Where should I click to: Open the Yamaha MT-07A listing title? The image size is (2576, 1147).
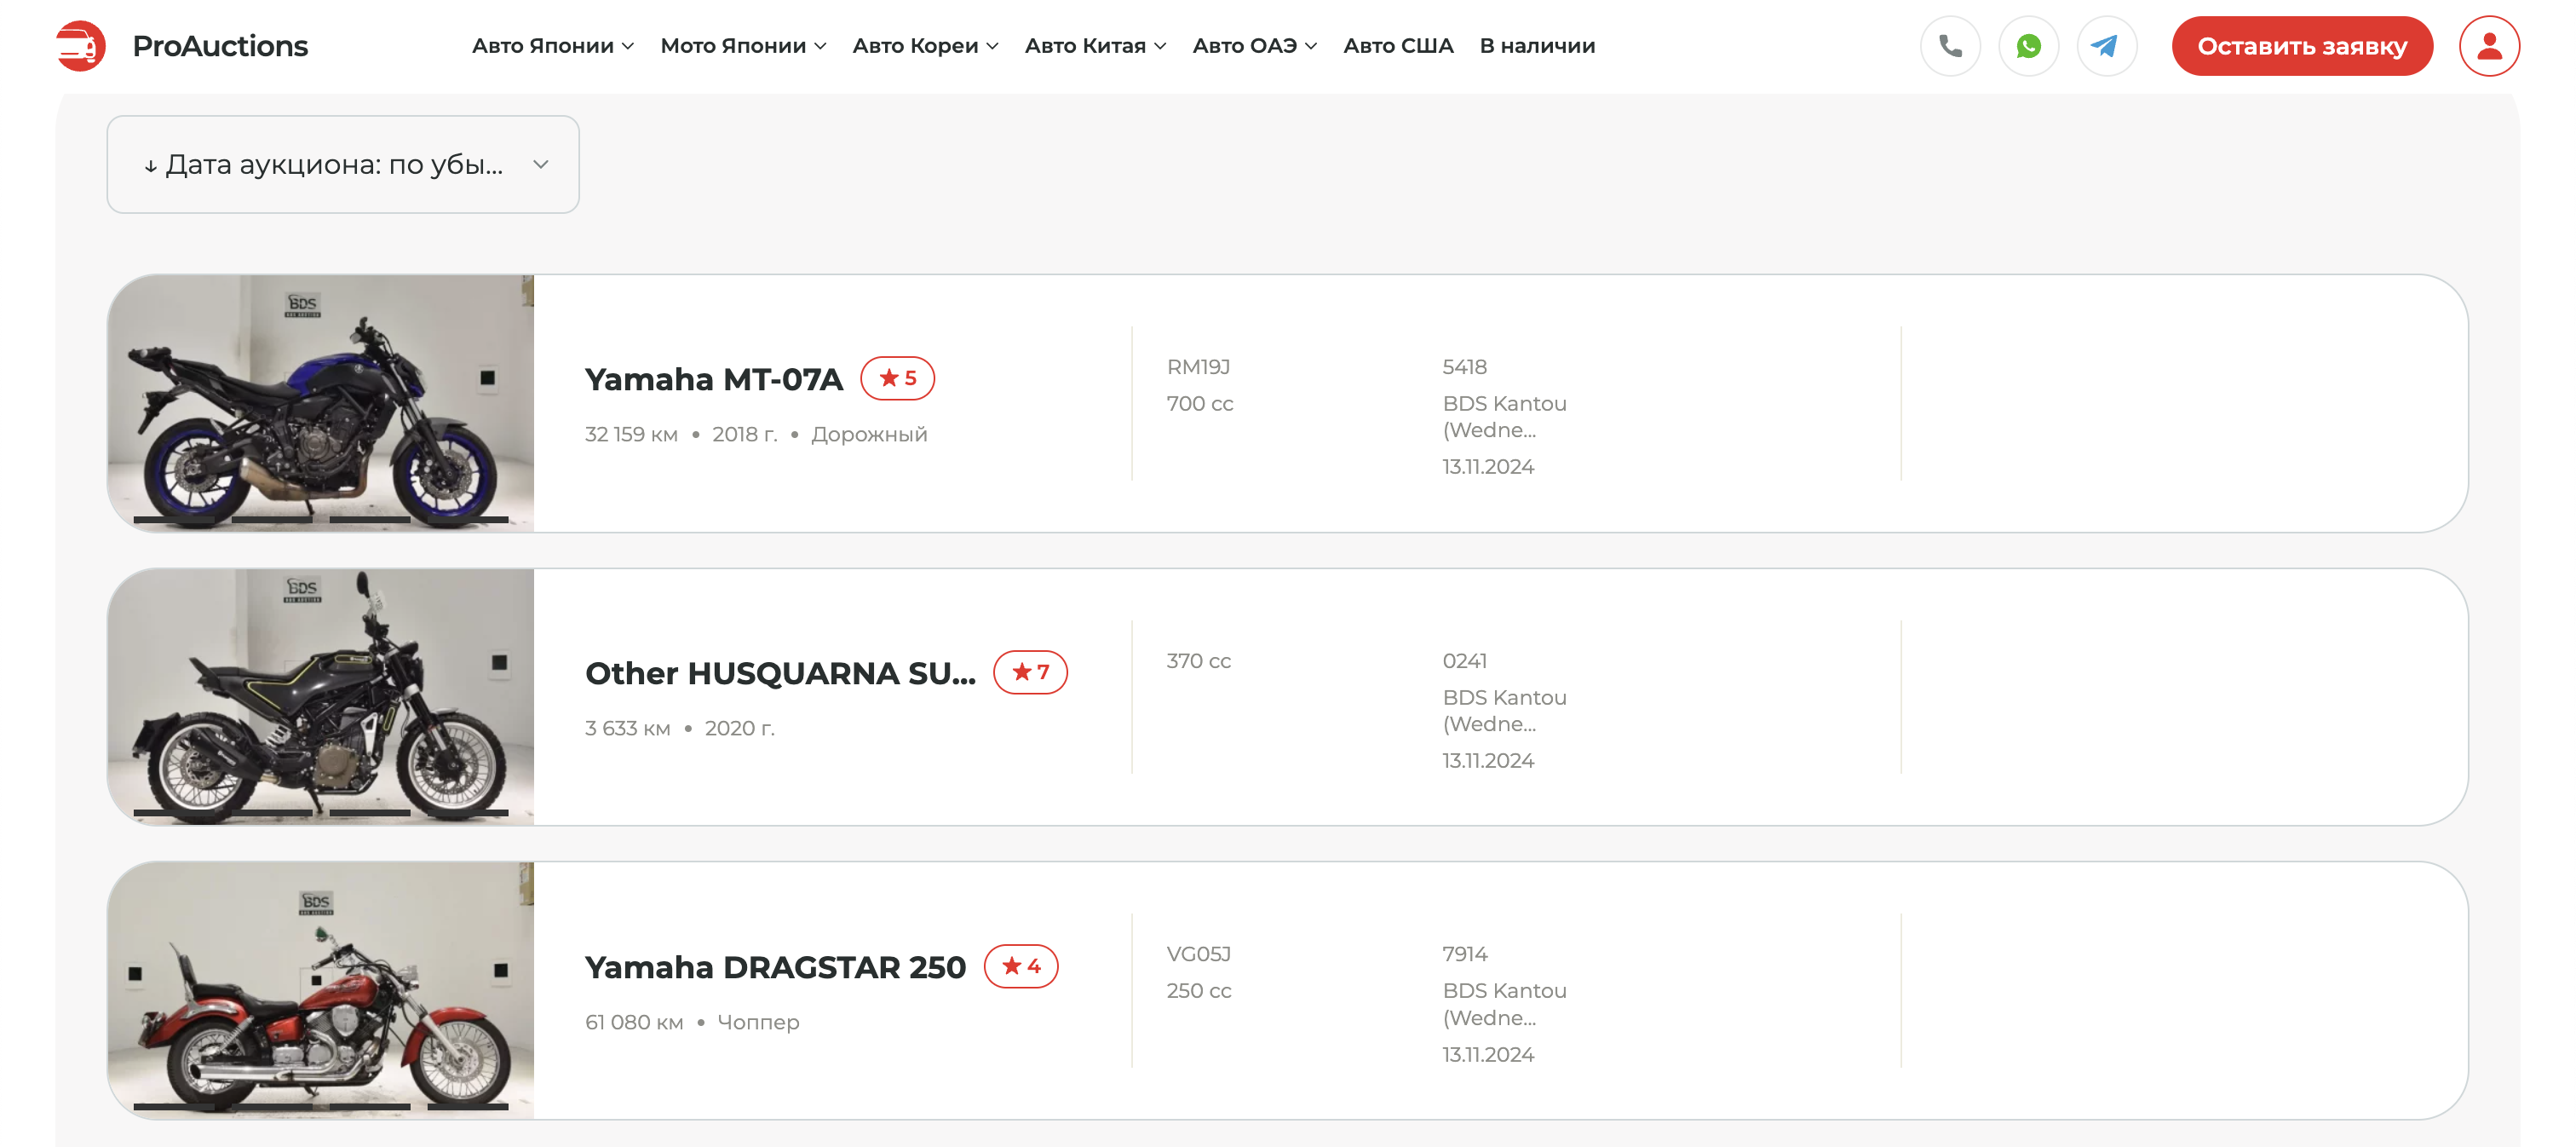(x=714, y=379)
